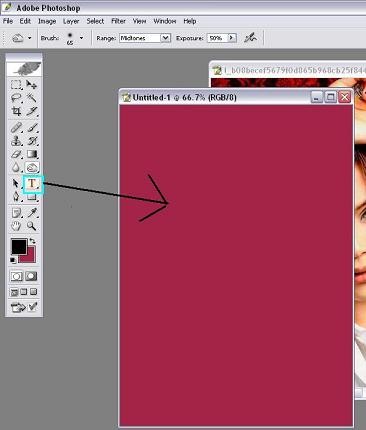Screen dimensions: 366x430
Task: Open the Exposure slider popup arrow
Action: click(x=232, y=38)
